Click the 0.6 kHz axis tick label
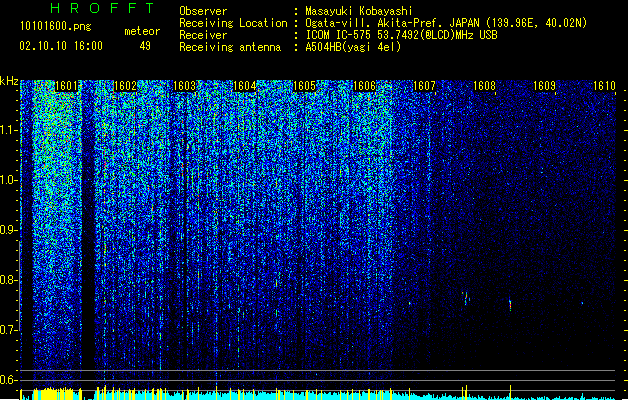 pyautogui.click(x=8, y=380)
